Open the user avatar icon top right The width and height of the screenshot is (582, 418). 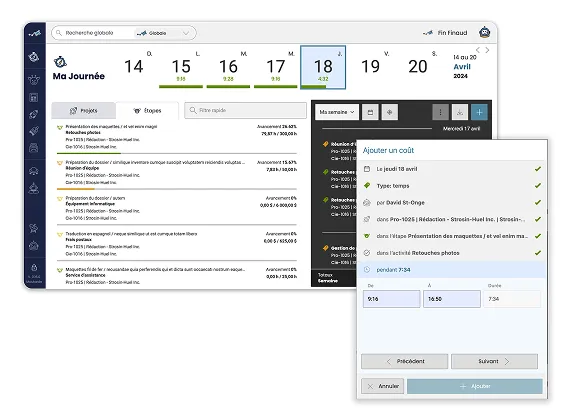[x=484, y=33]
